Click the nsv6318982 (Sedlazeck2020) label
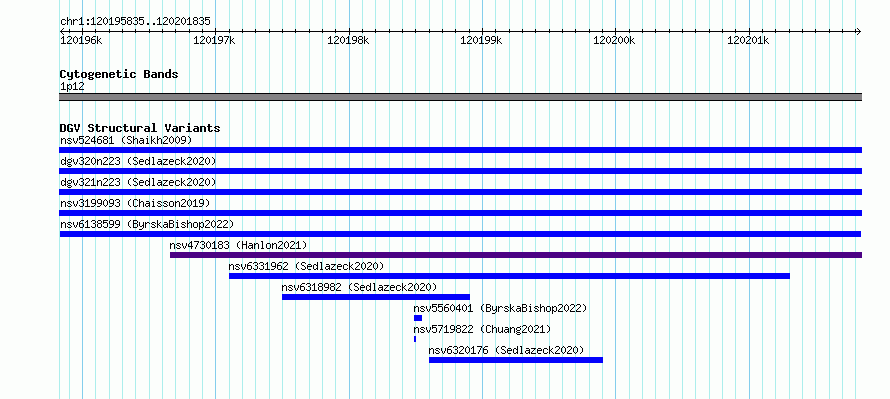890x399 pixels. pos(359,287)
